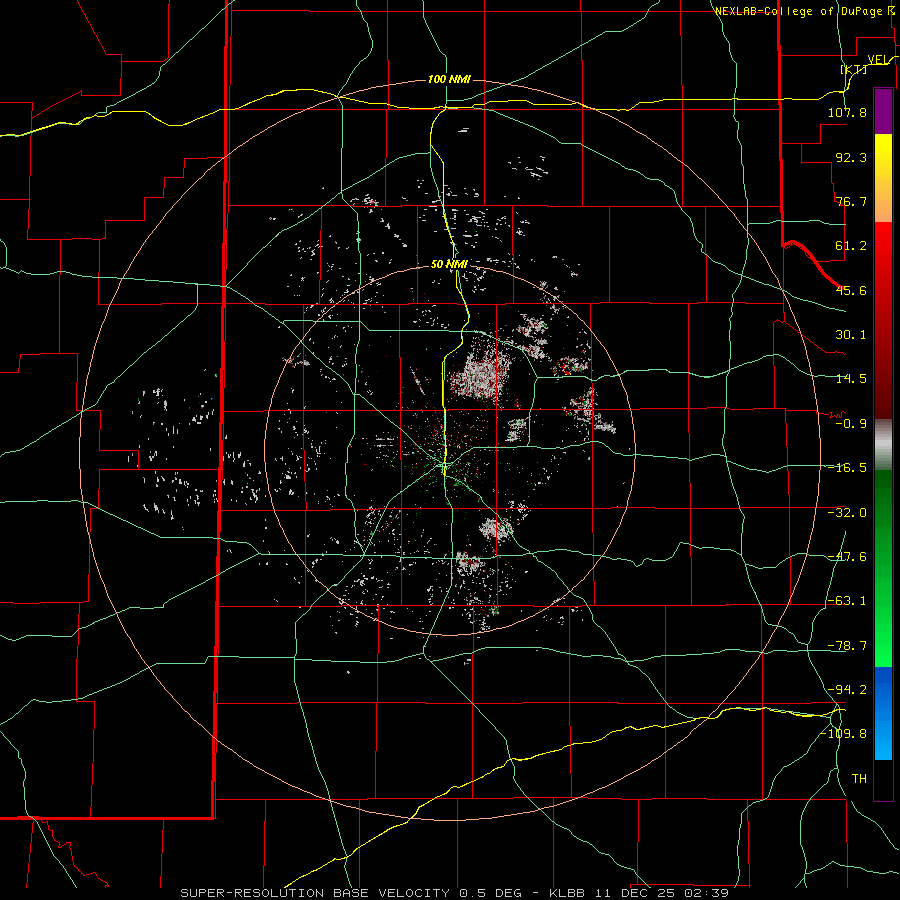Click the 50 NMI range ring label
Screen dimensions: 900x900
click(449, 264)
